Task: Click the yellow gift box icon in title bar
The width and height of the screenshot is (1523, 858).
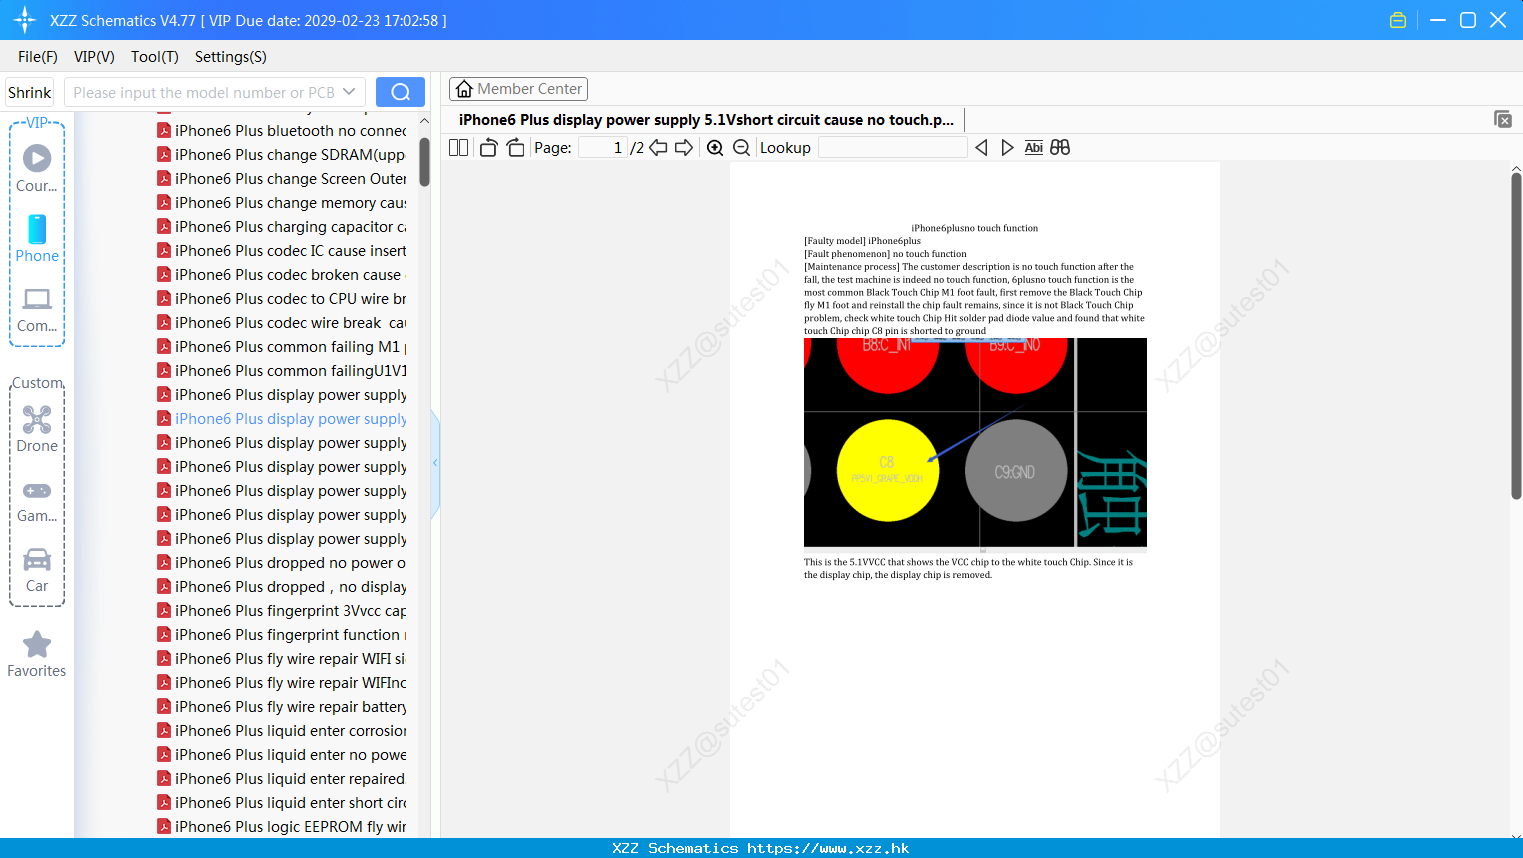Action: (1398, 20)
